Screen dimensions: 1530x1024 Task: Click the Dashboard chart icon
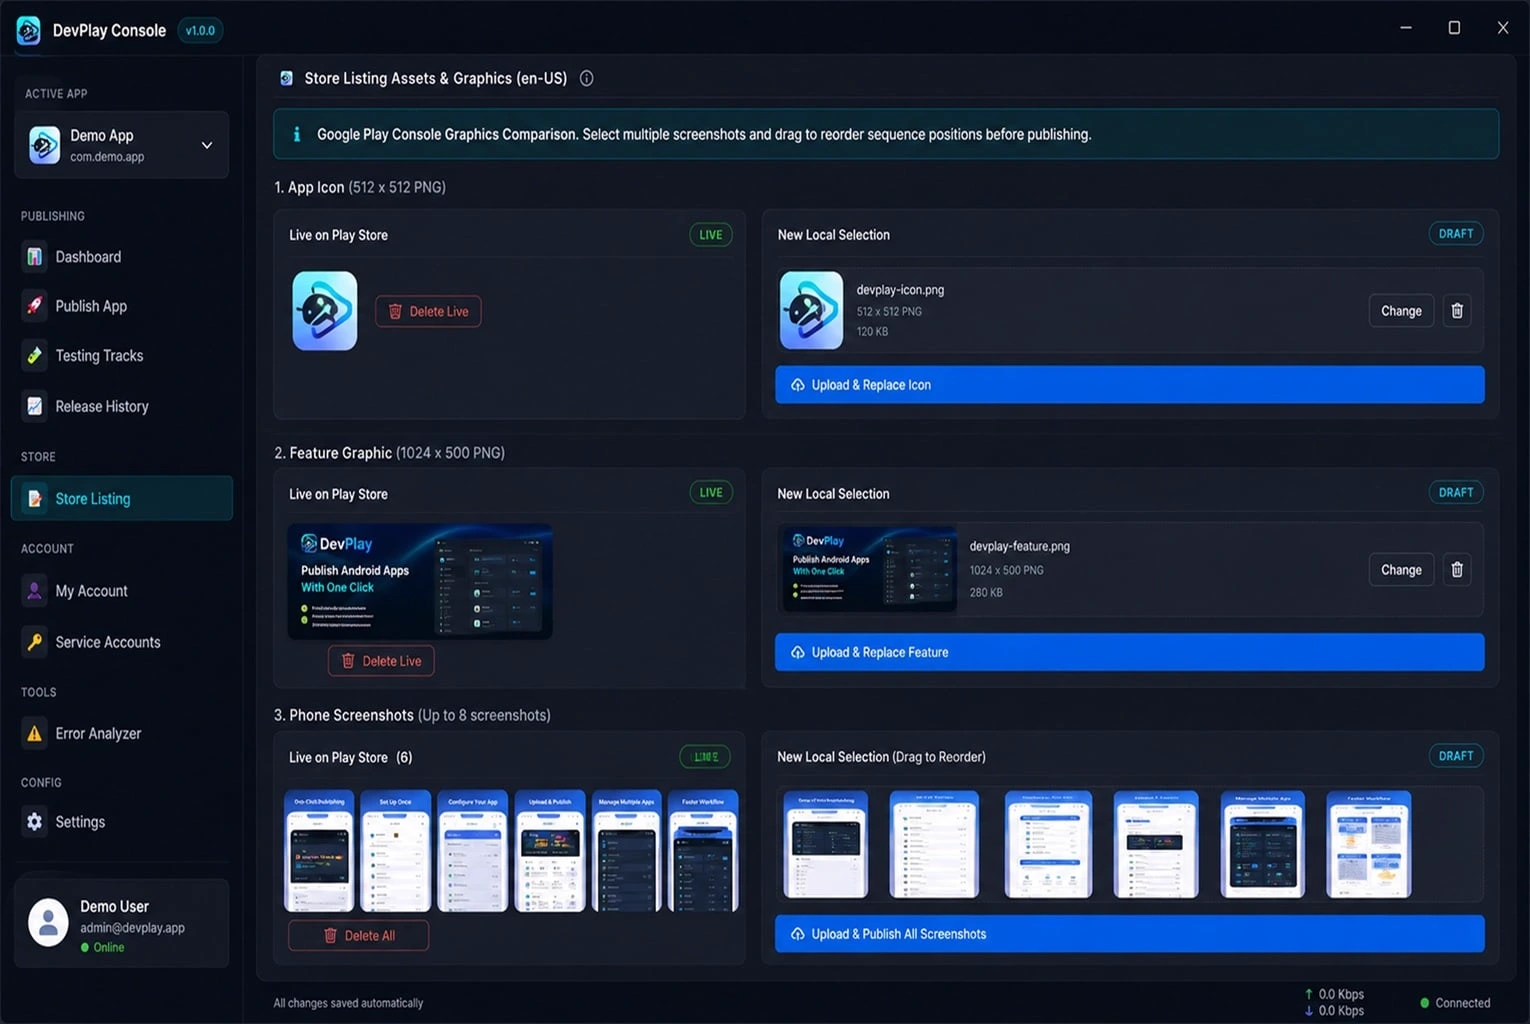point(35,257)
